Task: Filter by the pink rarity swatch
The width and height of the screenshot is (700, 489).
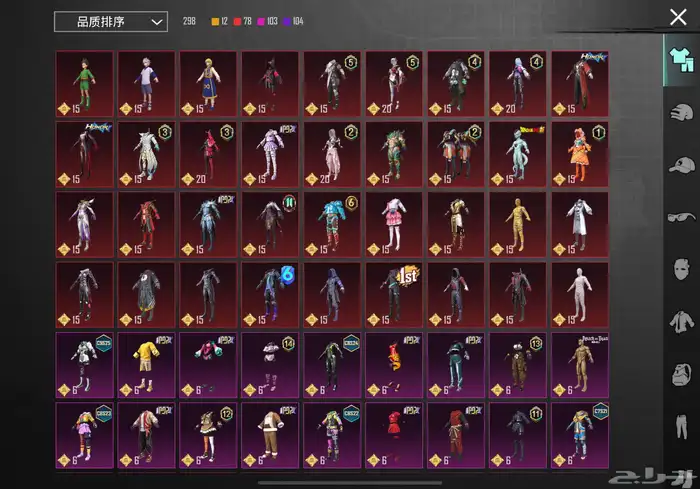Action: (262, 21)
